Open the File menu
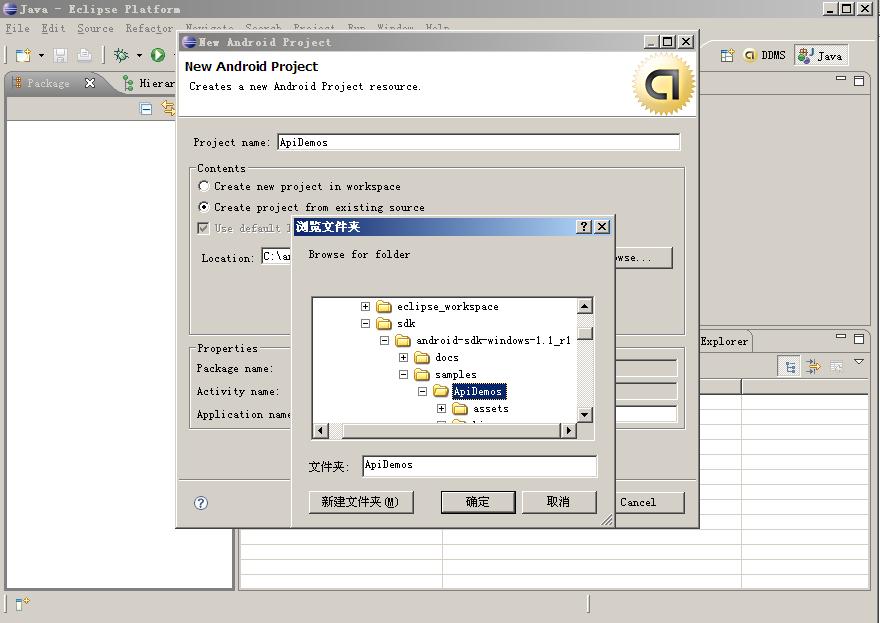Screen dimensions: 880x623 tap(17, 28)
